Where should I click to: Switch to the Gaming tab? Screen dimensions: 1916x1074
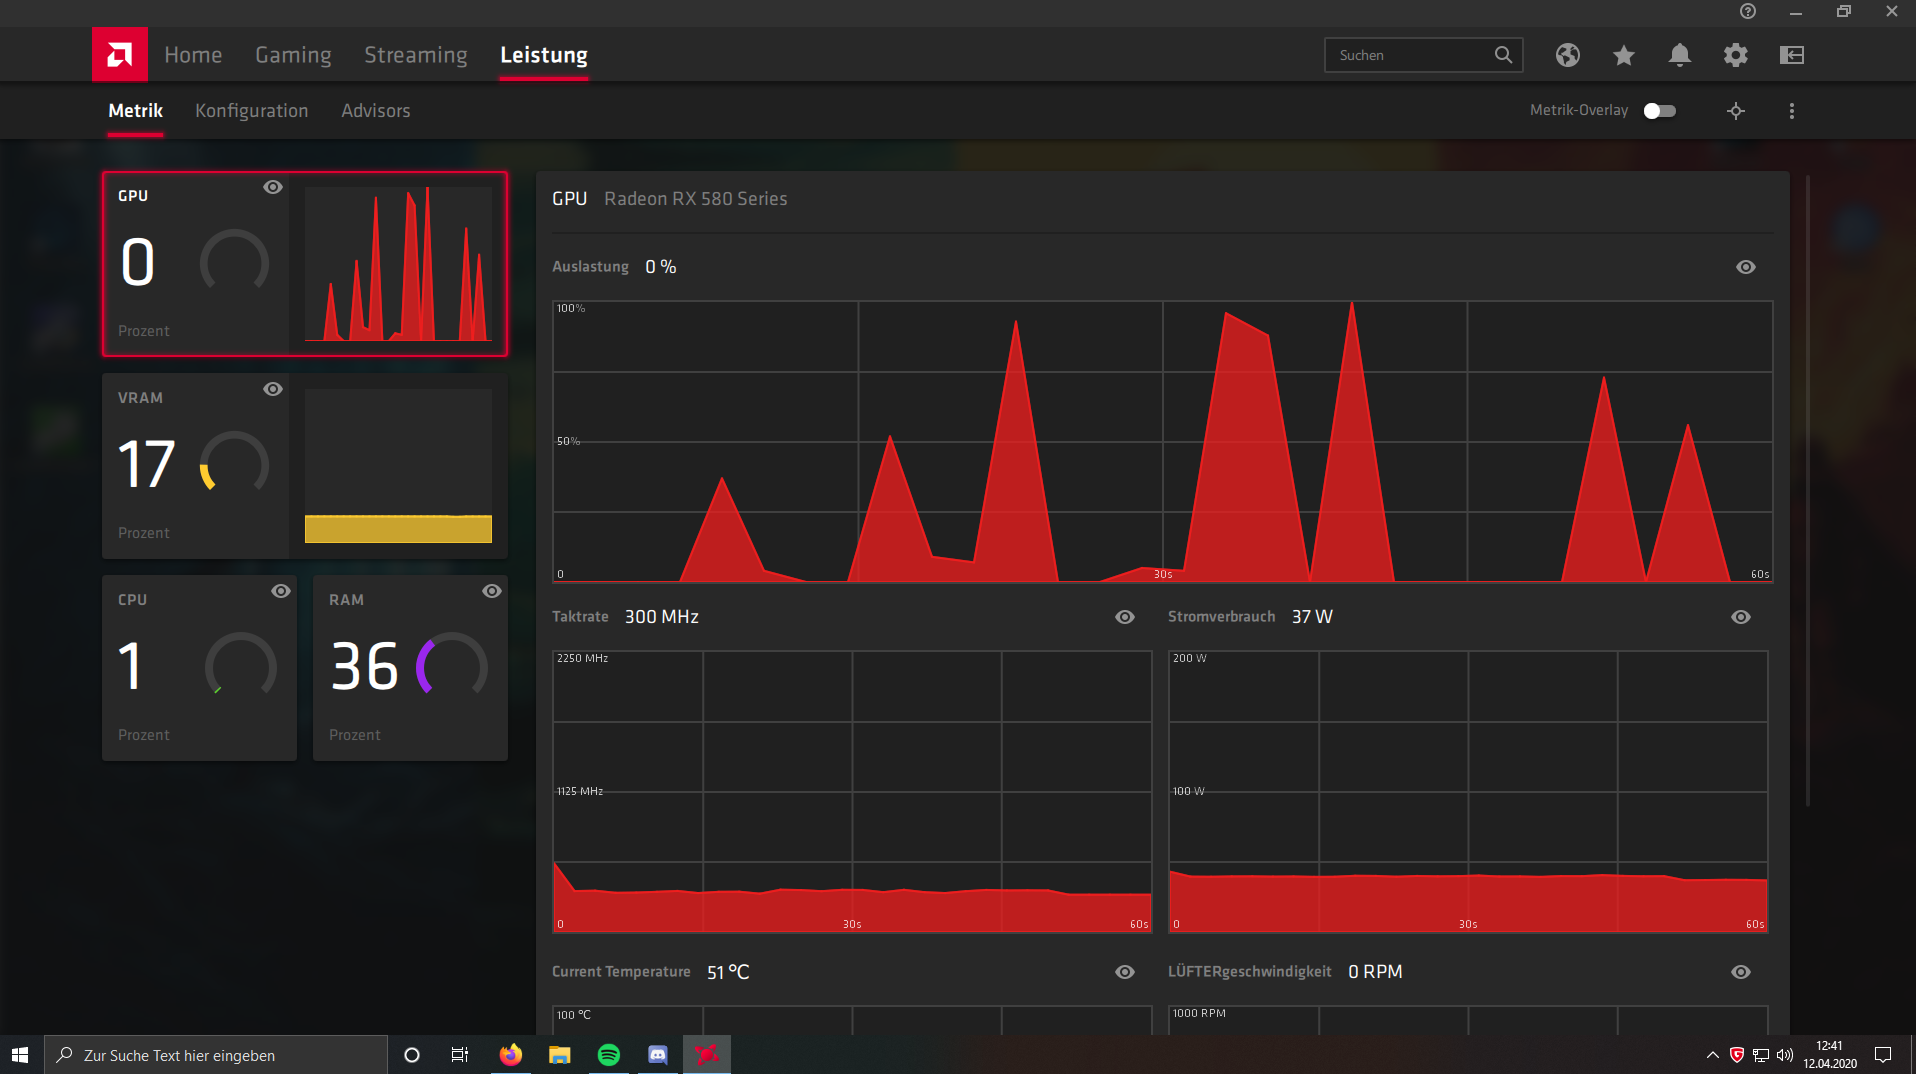point(293,55)
